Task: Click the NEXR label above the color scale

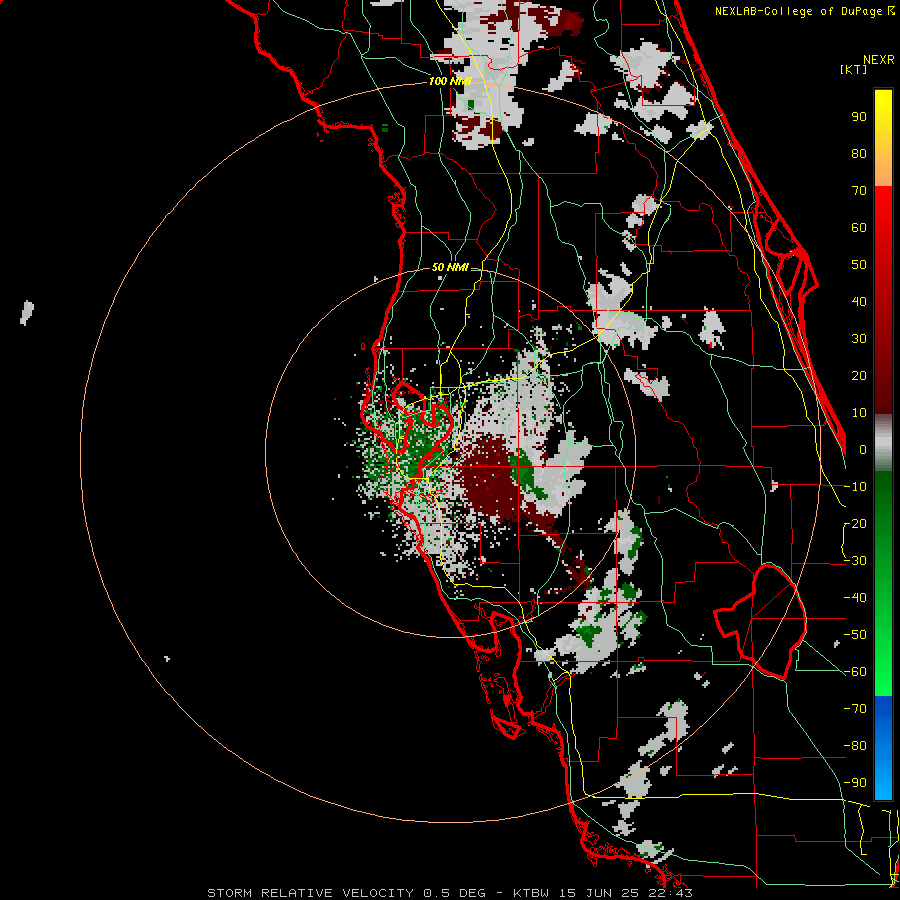Action: pyautogui.click(x=878, y=60)
